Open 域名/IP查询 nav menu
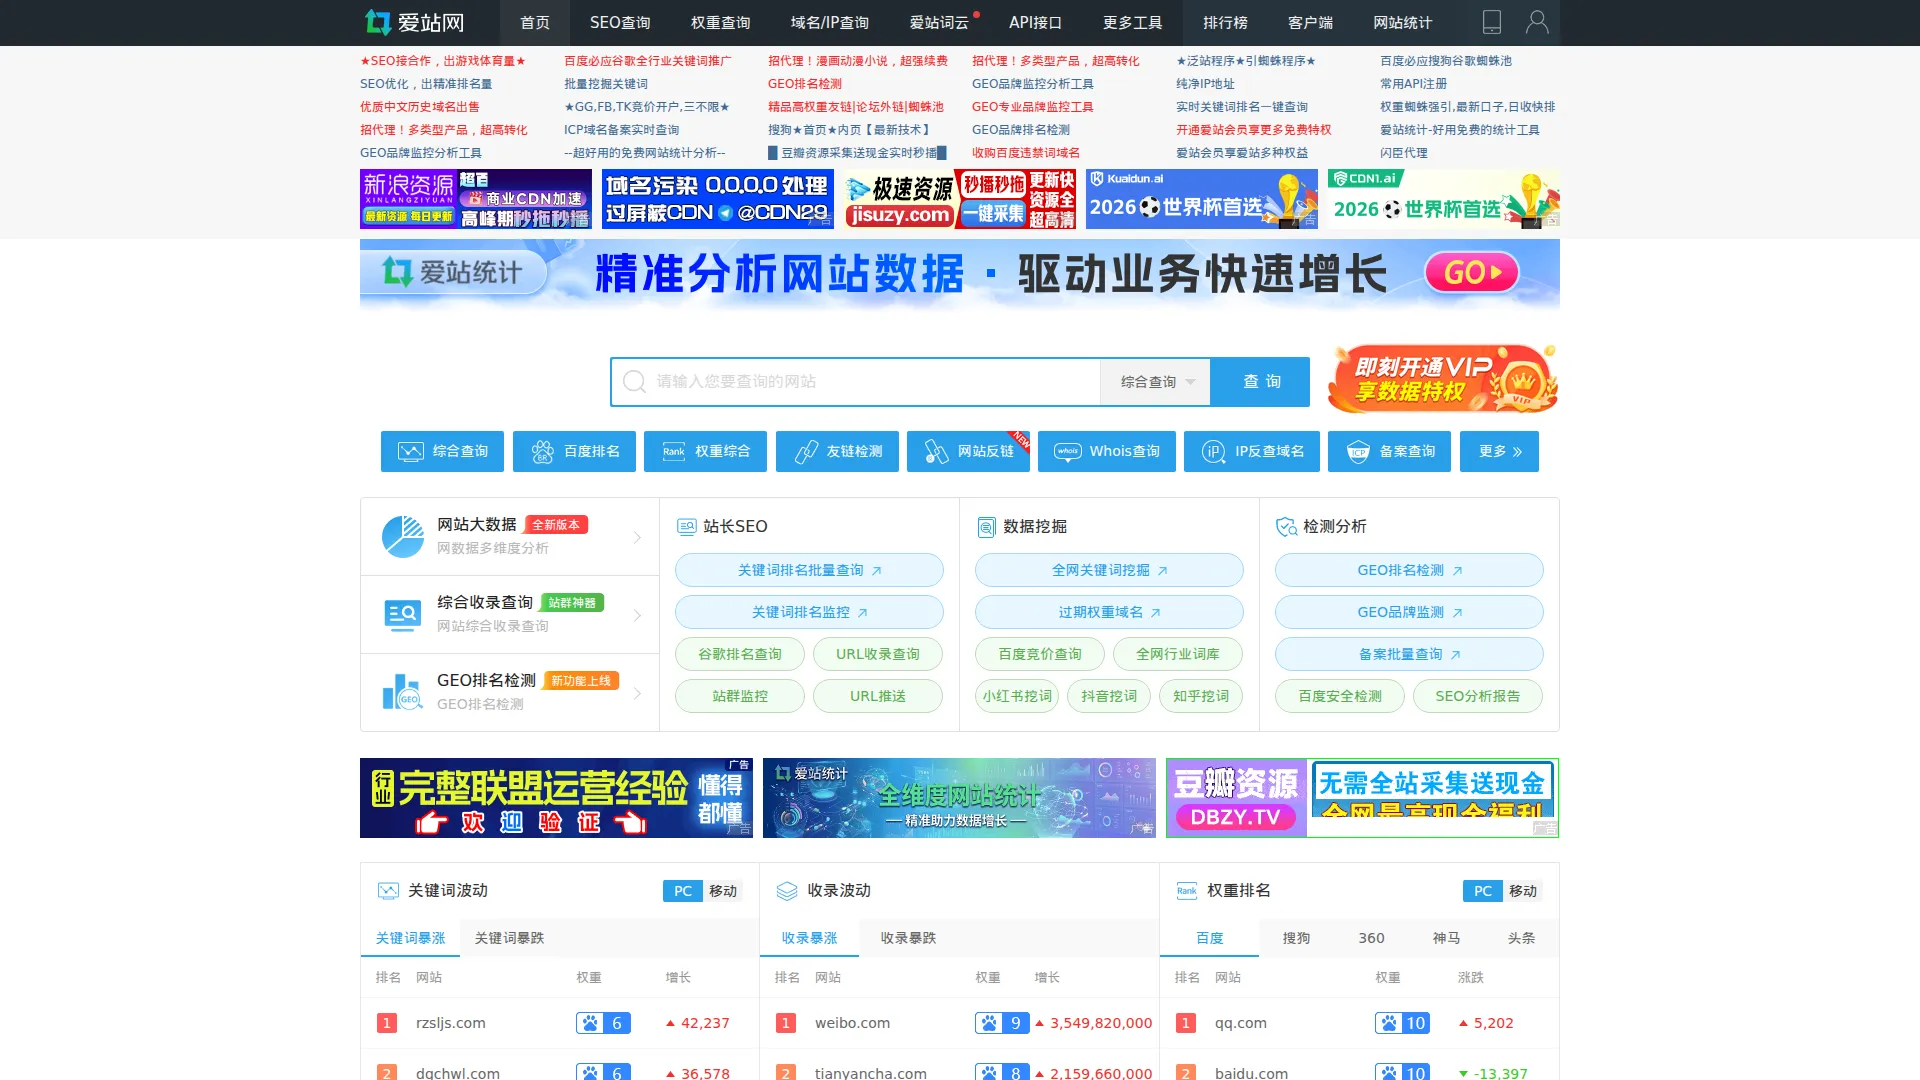1920x1080 pixels. pos(829,22)
